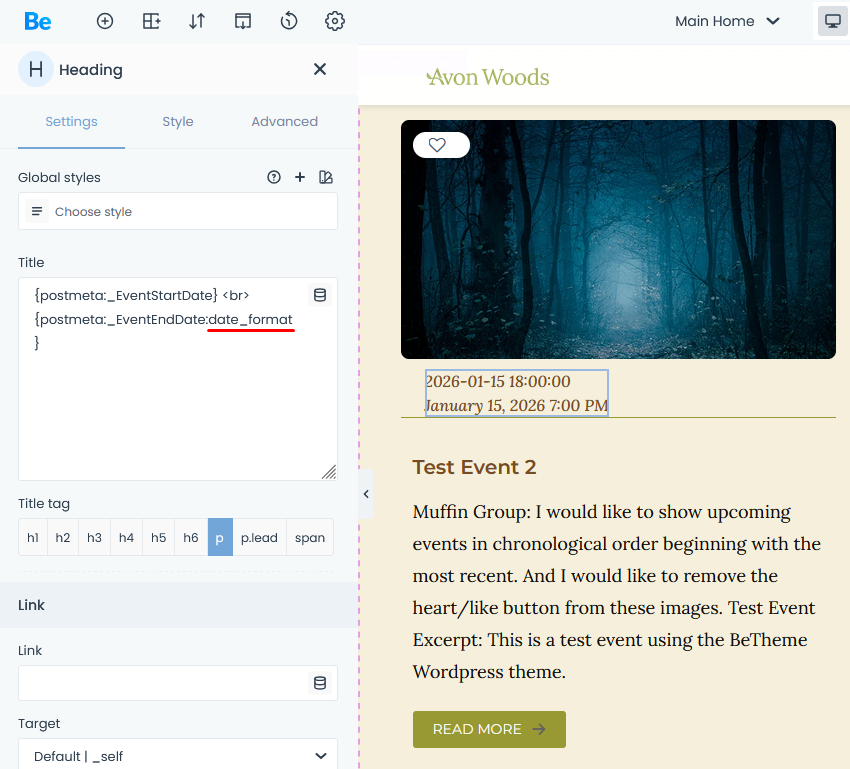The height and width of the screenshot is (769, 850).
Task: Open the pre-built sections layout icon
Action: [x=151, y=21]
